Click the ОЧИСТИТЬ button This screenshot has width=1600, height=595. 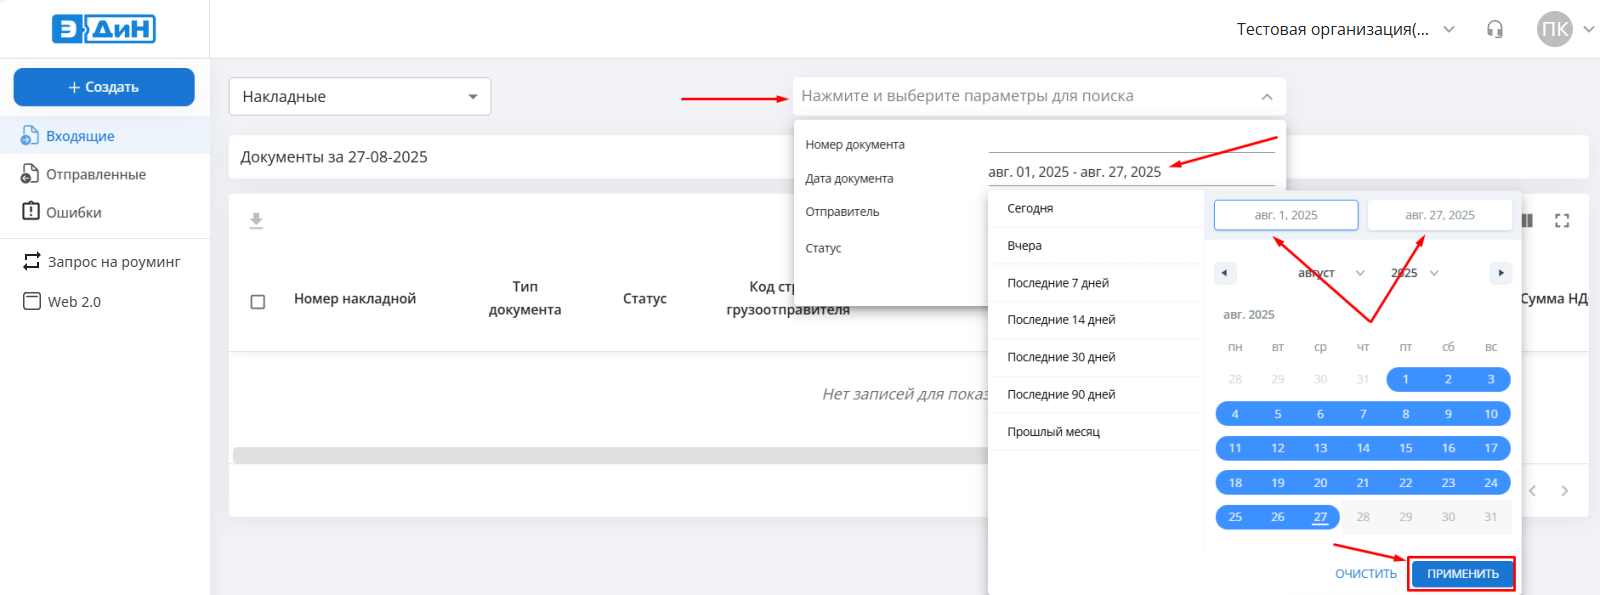pos(1365,574)
